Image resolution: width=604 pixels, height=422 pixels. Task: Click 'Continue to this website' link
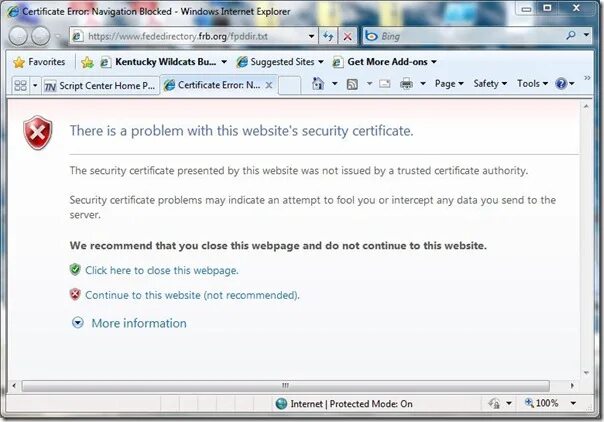click(x=192, y=295)
